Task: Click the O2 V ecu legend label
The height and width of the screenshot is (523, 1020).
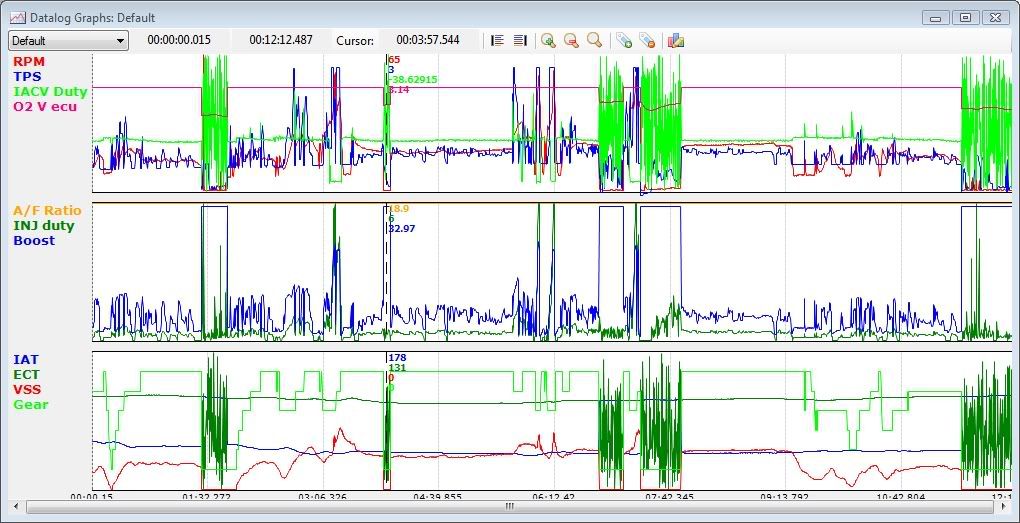Action: (x=45, y=106)
